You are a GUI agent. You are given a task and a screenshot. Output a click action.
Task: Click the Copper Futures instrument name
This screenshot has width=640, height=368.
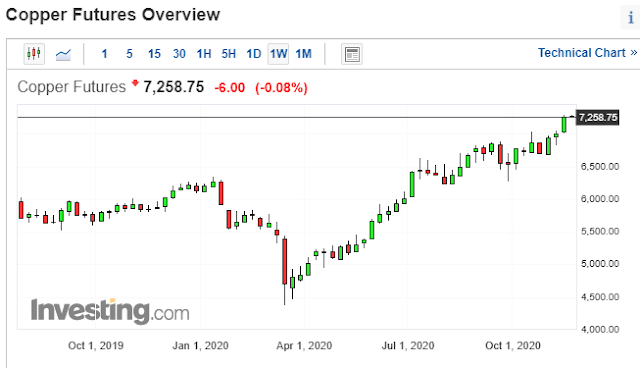tap(72, 87)
